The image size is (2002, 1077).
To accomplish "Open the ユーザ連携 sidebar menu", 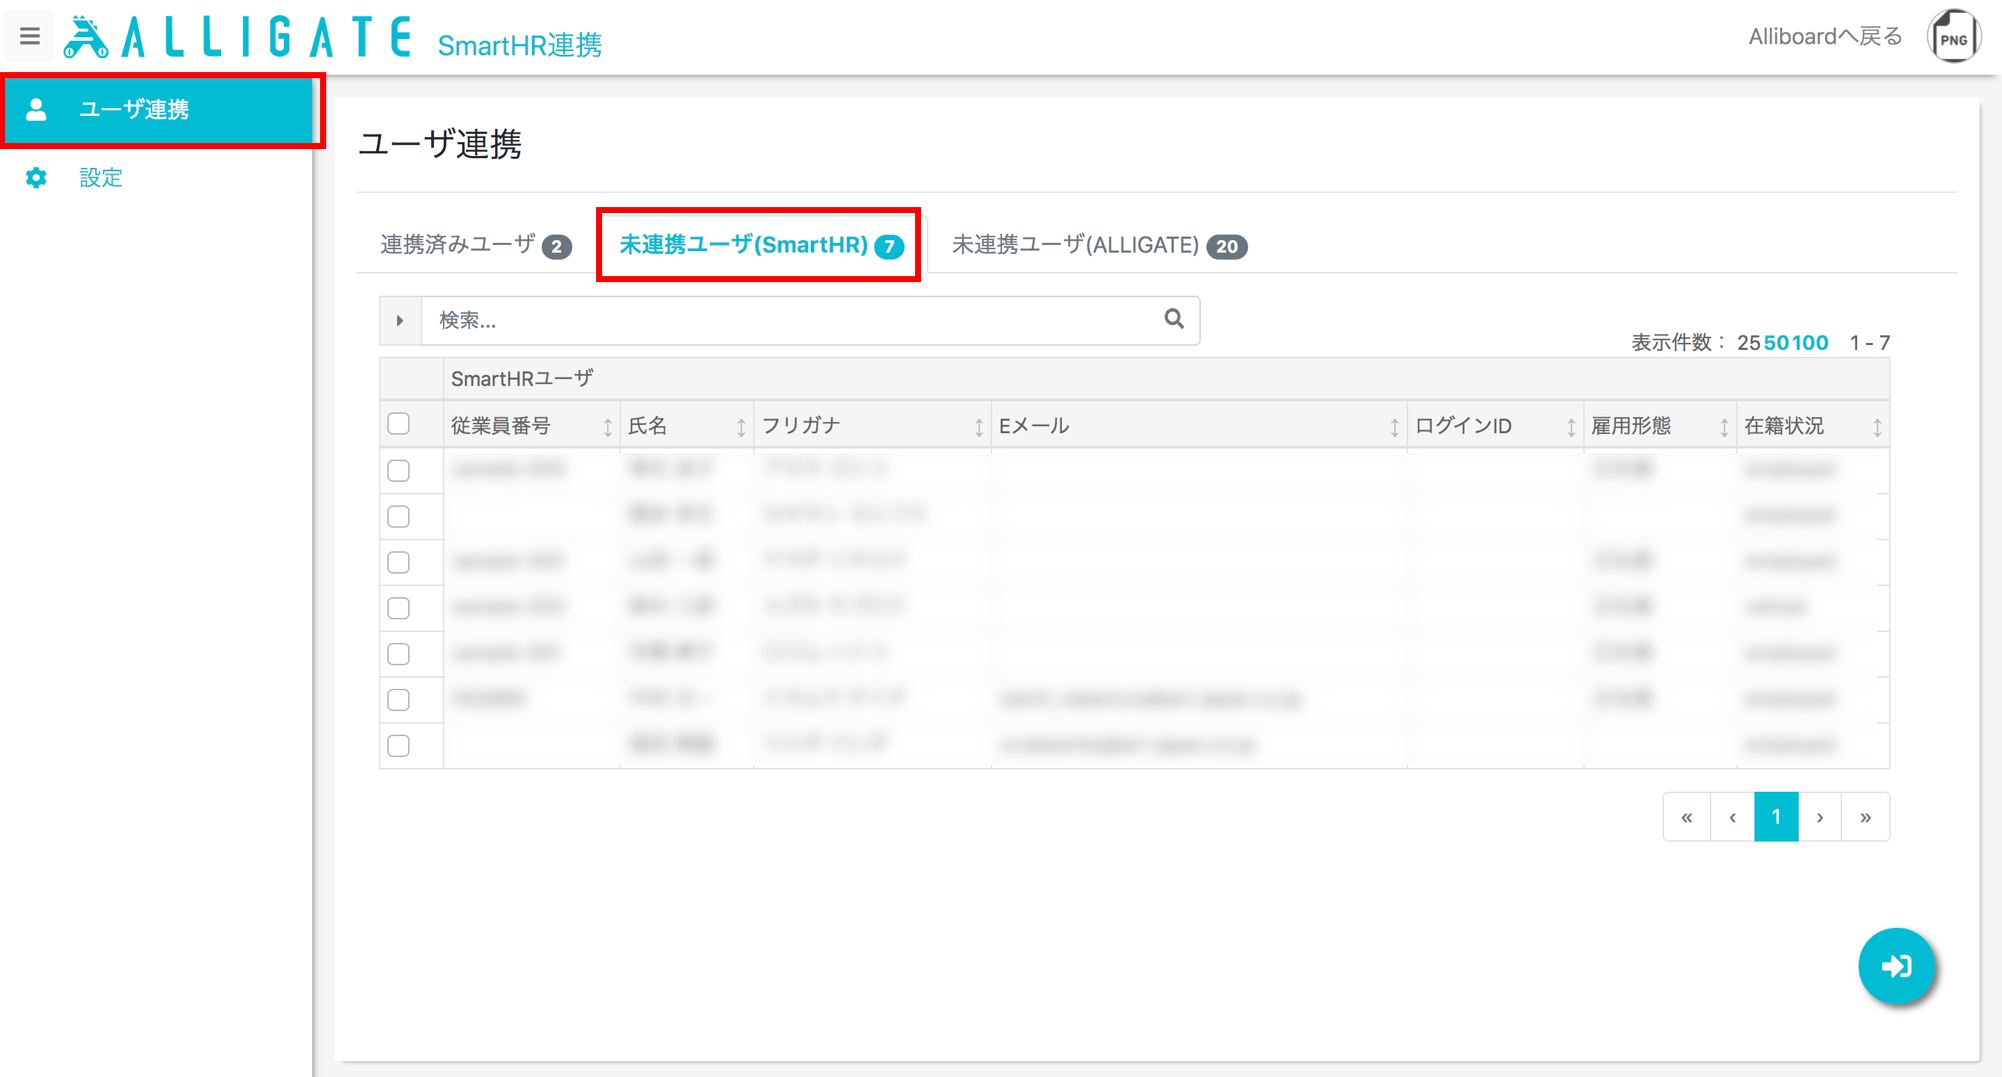I will pos(160,109).
